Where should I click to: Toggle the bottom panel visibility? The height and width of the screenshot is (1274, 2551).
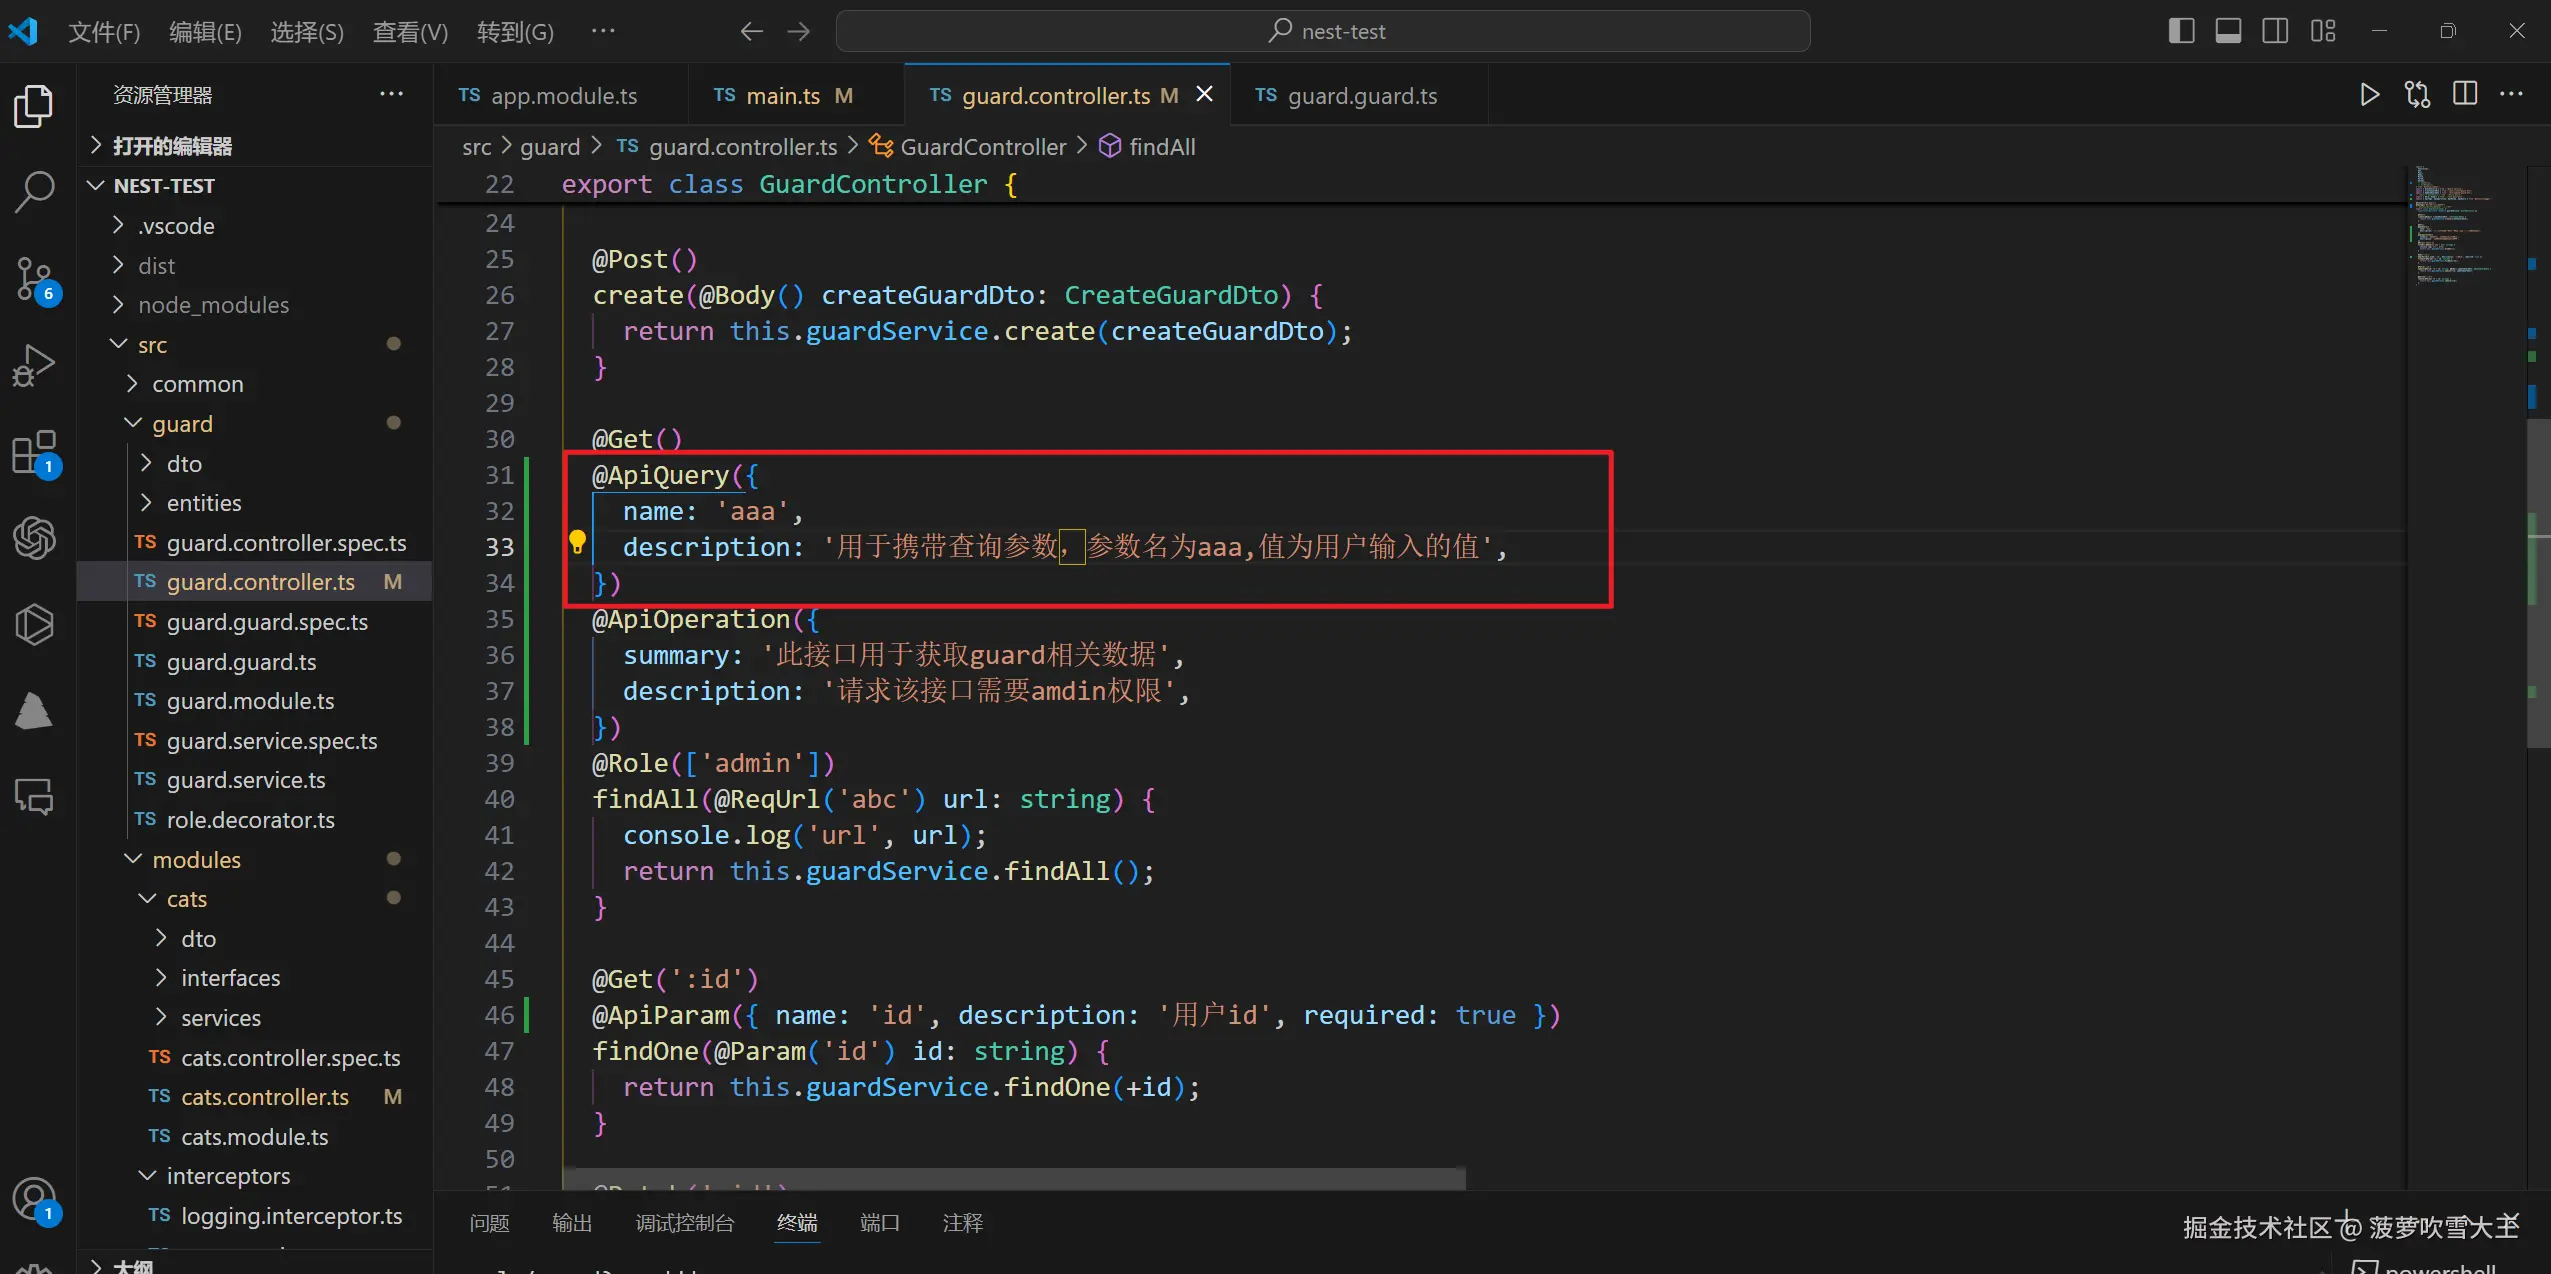2228,31
